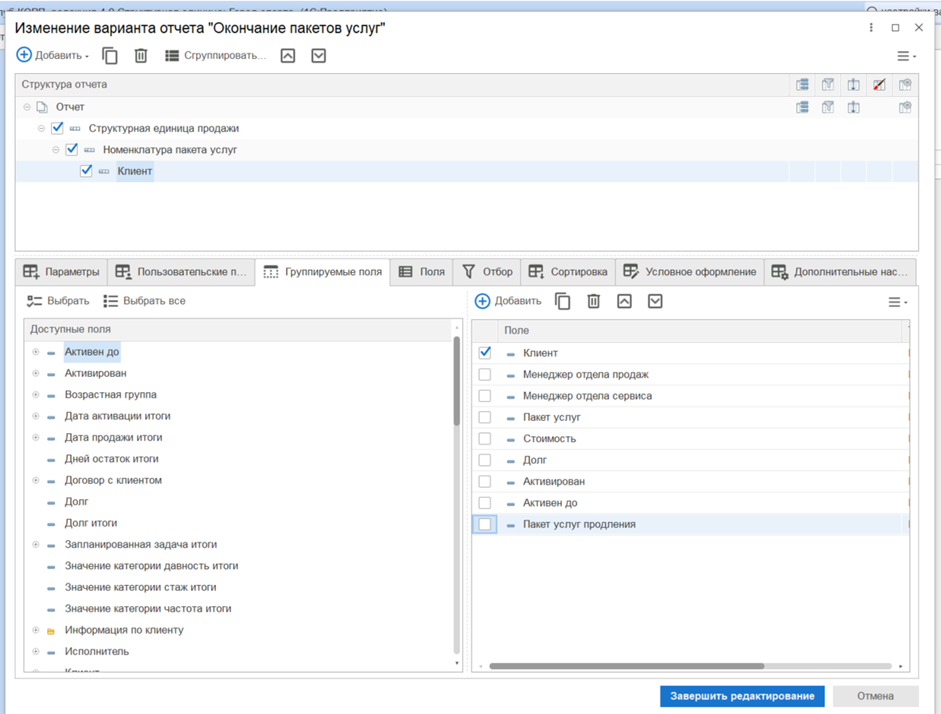941x714 pixels.
Task: Select Долг итоги in available fields
Action: (x=91, y=523)
